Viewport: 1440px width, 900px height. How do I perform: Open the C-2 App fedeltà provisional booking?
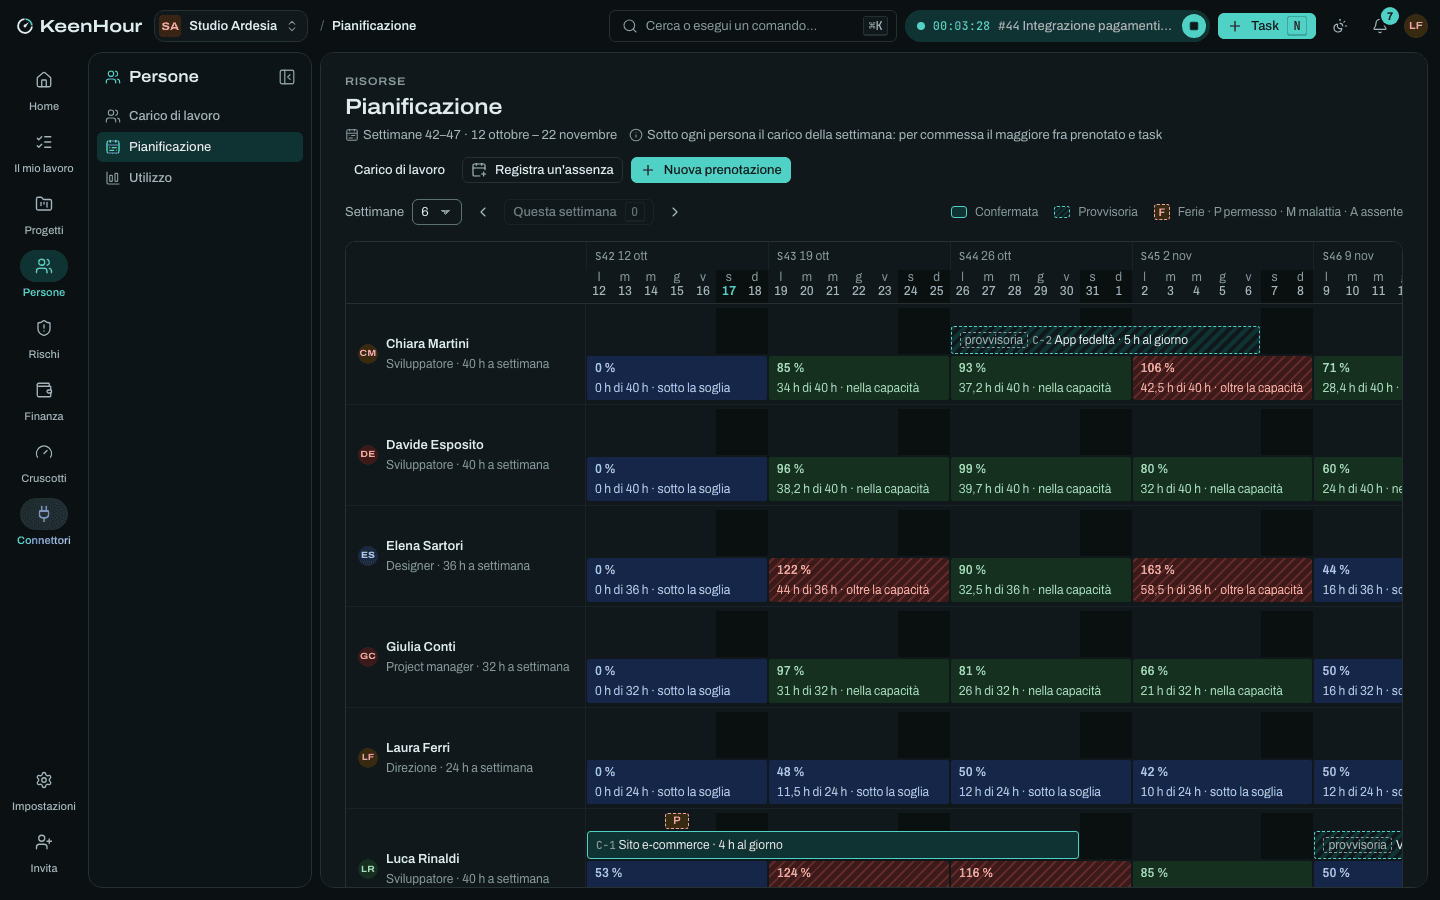tap(1105, 340)
